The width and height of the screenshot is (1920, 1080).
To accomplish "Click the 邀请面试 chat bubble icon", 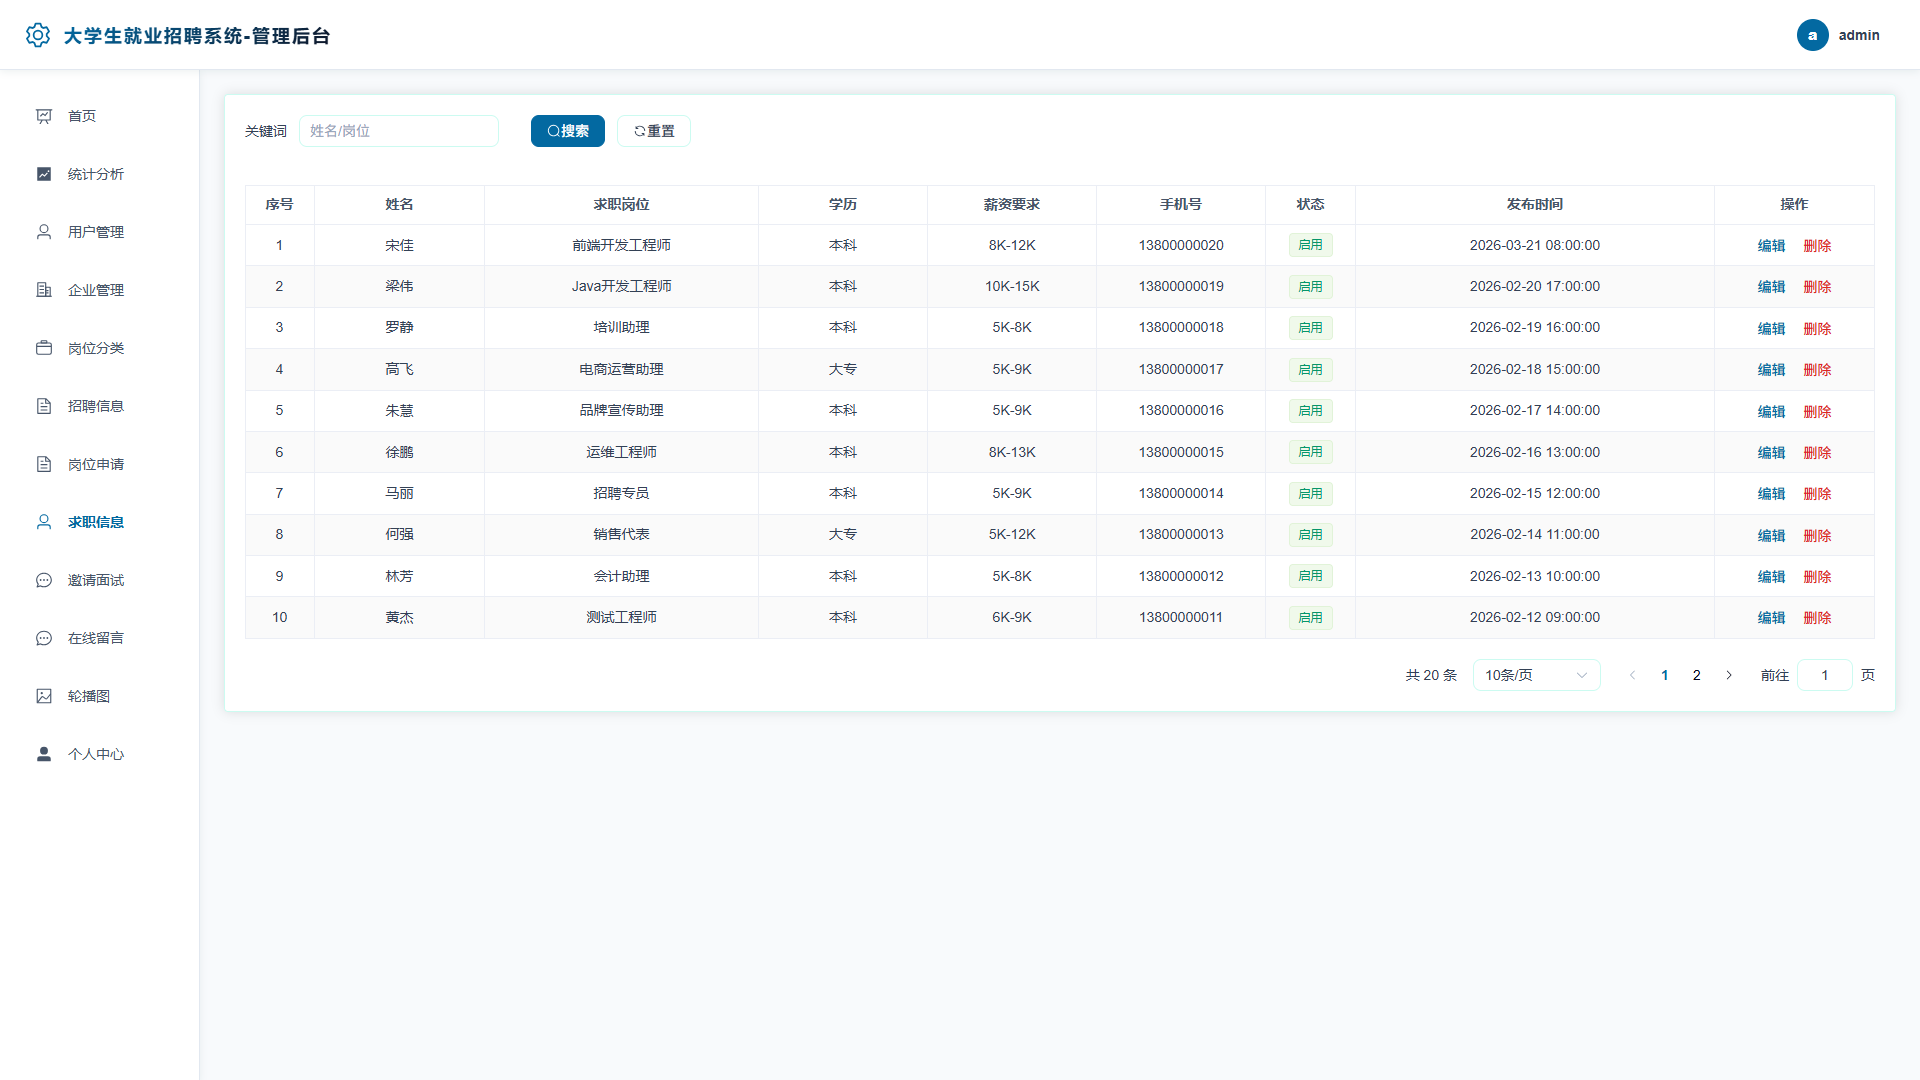I will coord(44,580).
